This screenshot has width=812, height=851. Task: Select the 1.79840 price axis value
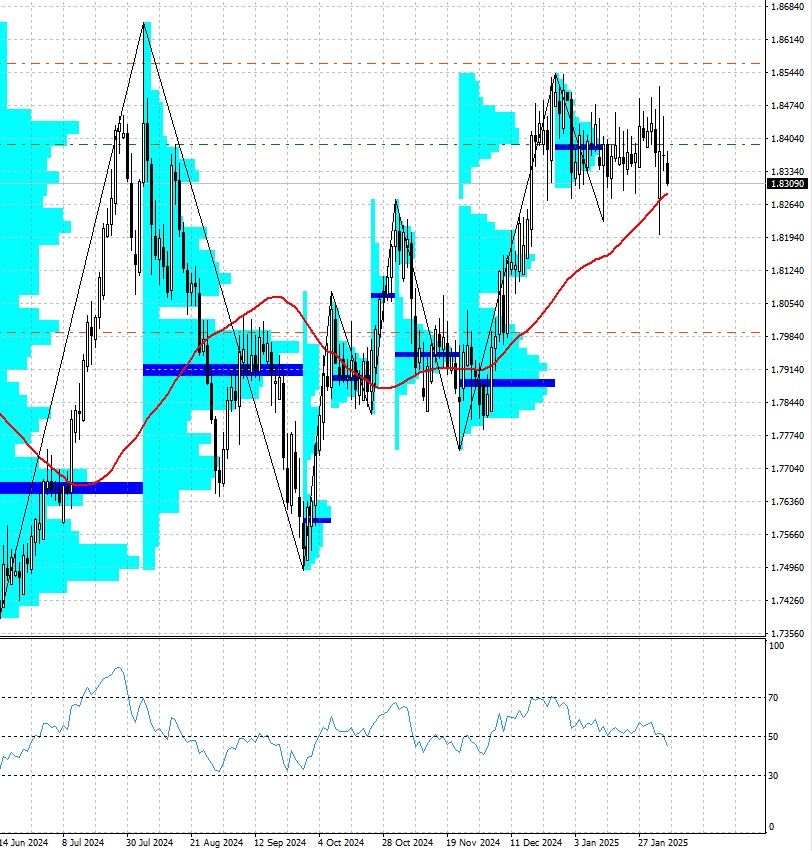(x=787, y=336)
